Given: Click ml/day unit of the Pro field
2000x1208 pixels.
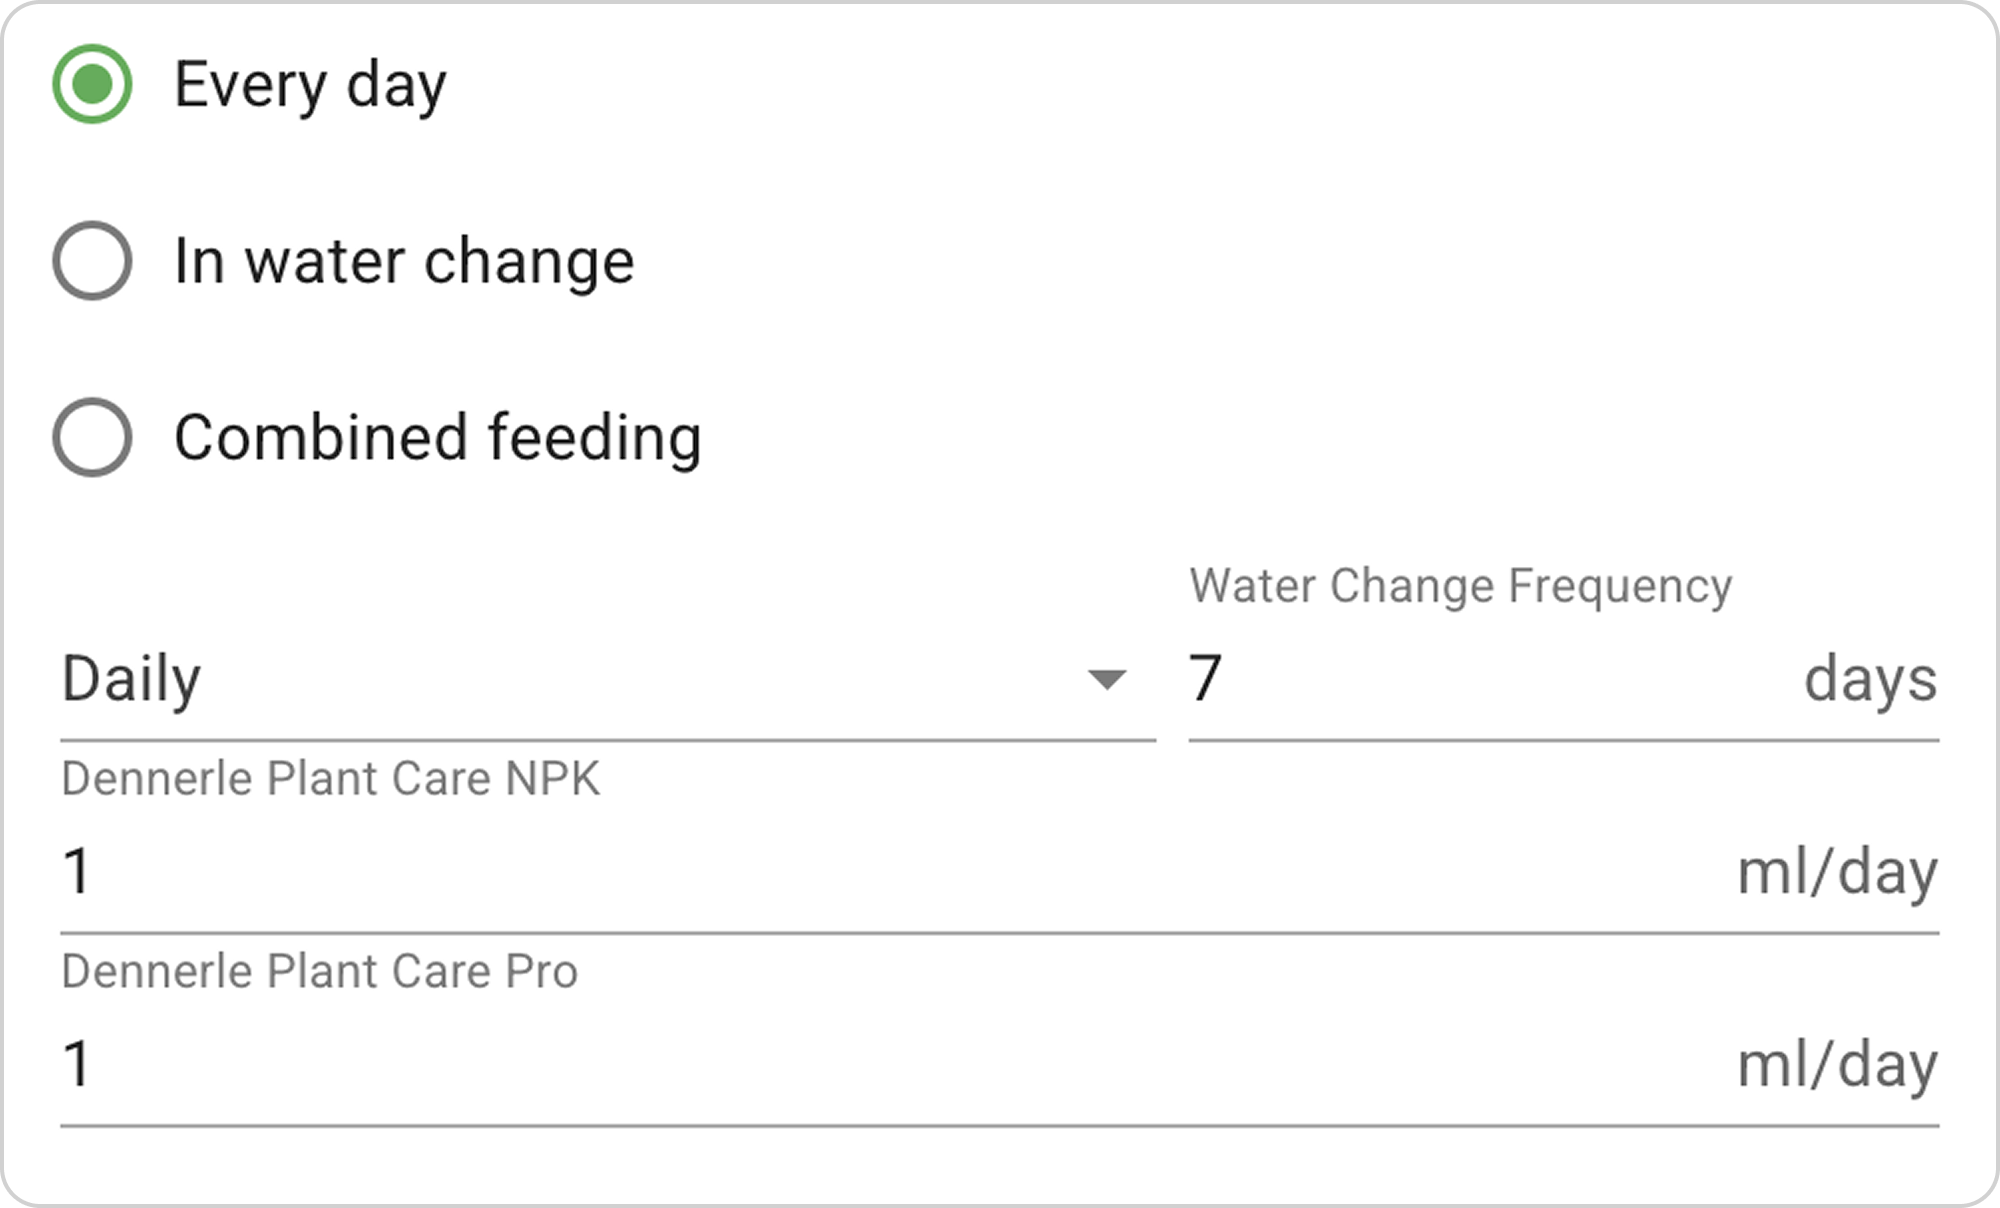Looking at the screenshot, I should pos(1837,1065).
